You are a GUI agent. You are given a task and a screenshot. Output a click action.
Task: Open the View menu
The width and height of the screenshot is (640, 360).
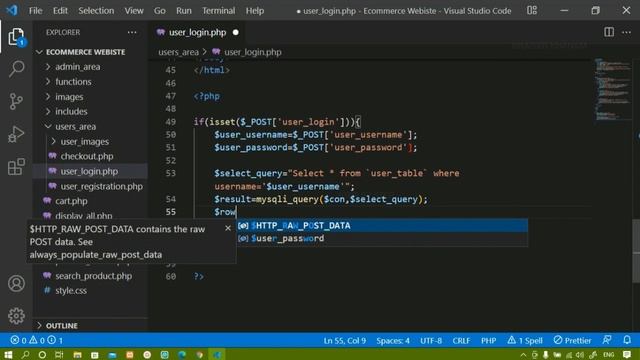pyautogui.click(x=134, y=11)
